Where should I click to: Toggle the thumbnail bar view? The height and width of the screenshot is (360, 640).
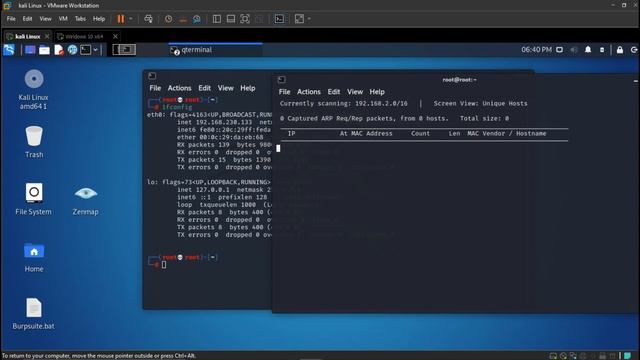click(x=231, y=19)
